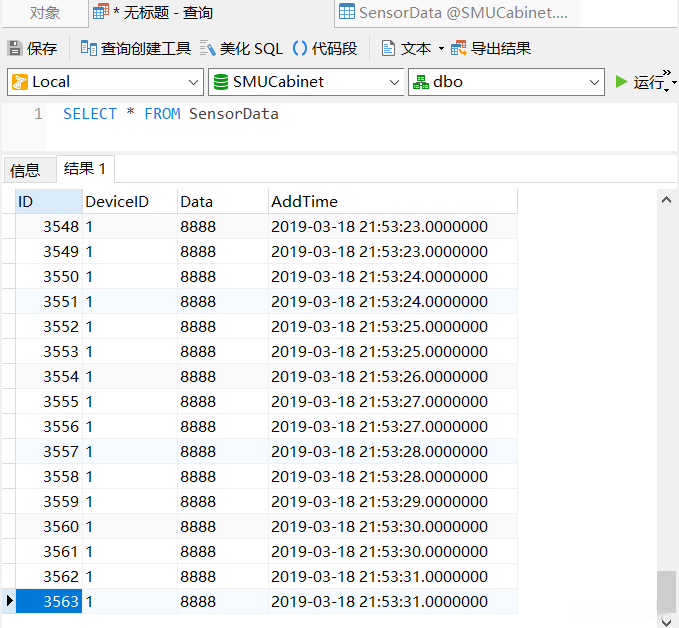
Task: Click the Data cell 8888 in row 3563
Action: [223, 602]
